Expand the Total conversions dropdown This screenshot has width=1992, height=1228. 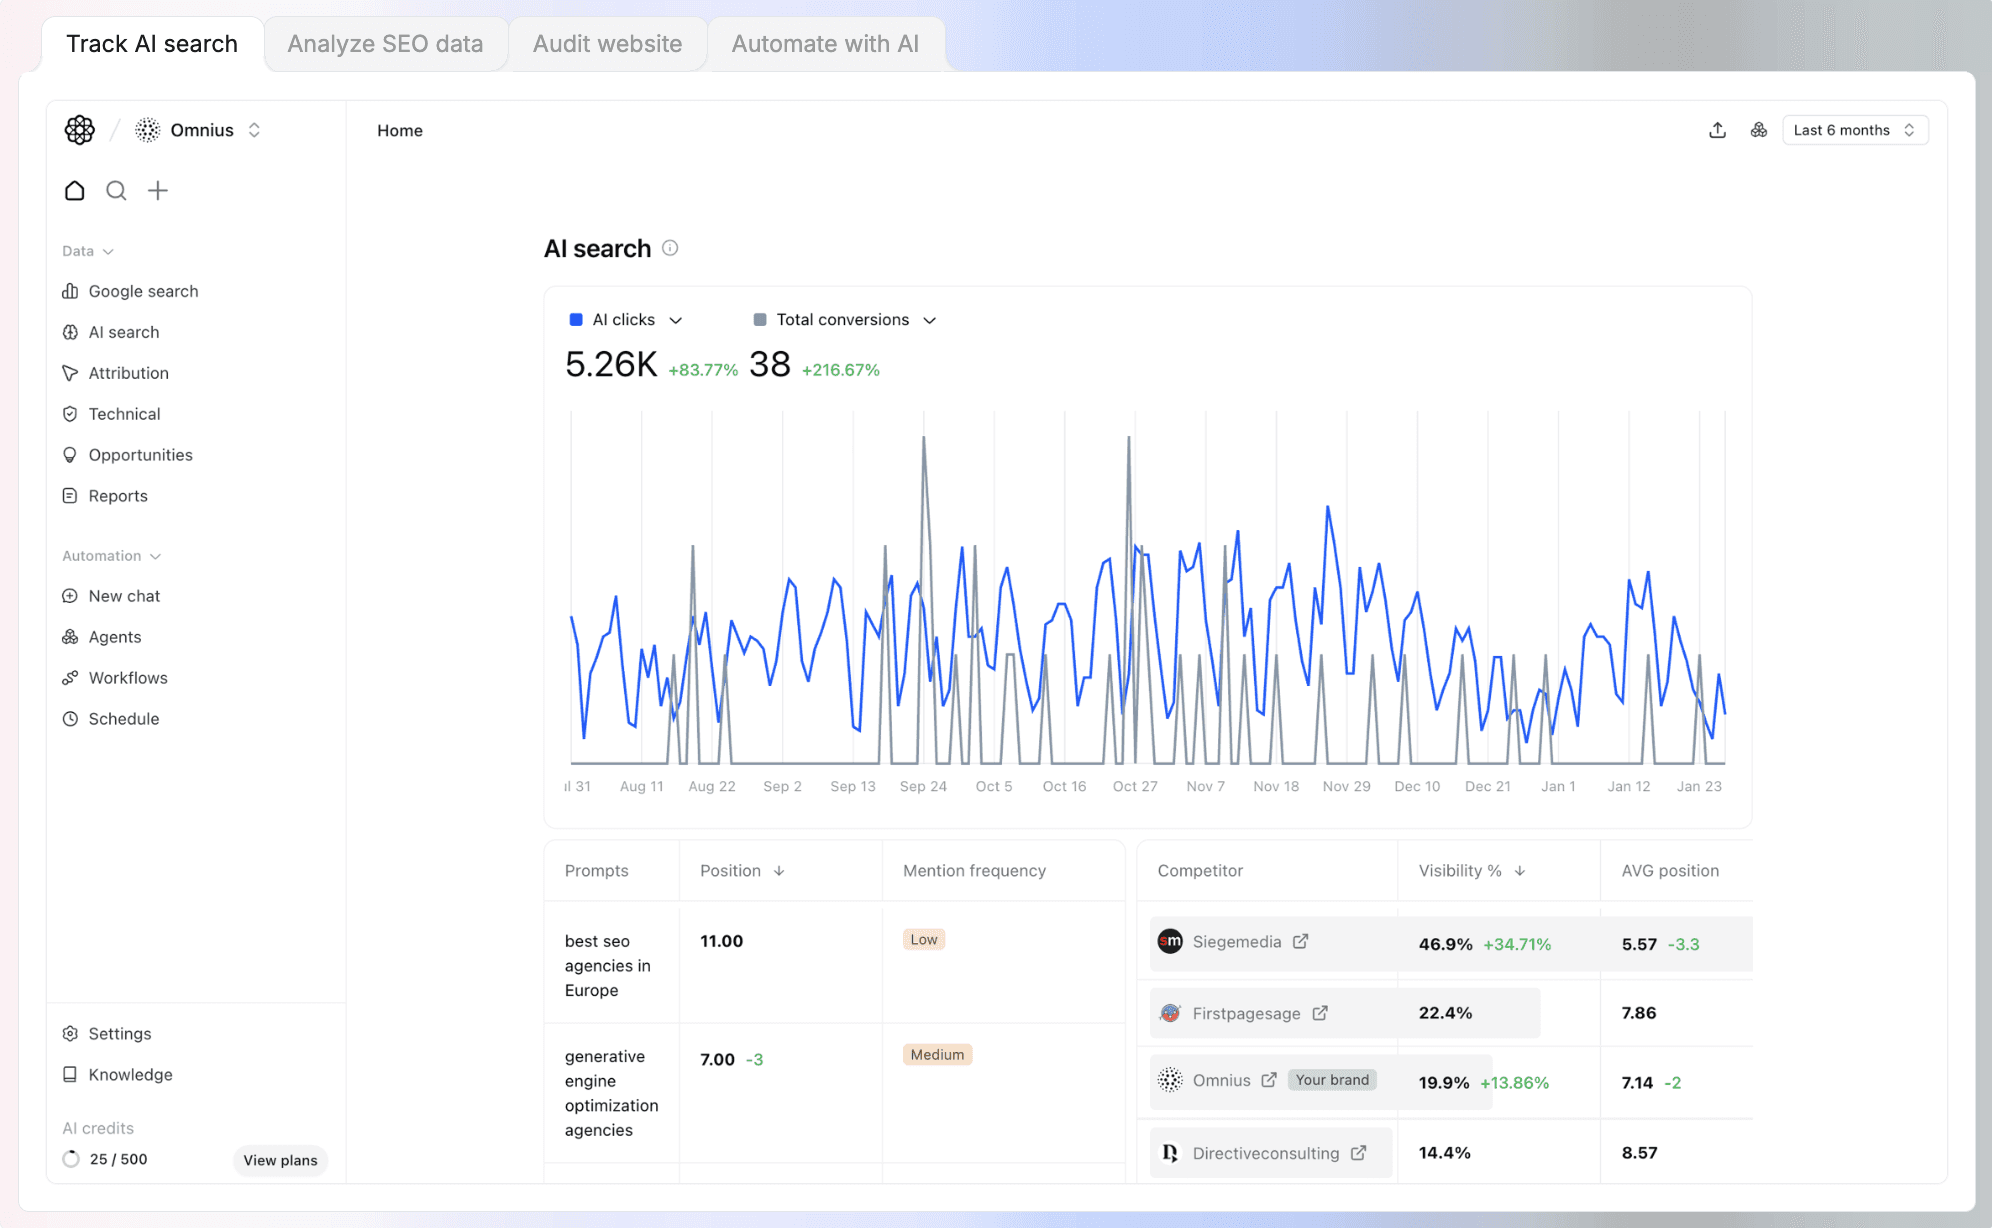[x=929, y=320]
